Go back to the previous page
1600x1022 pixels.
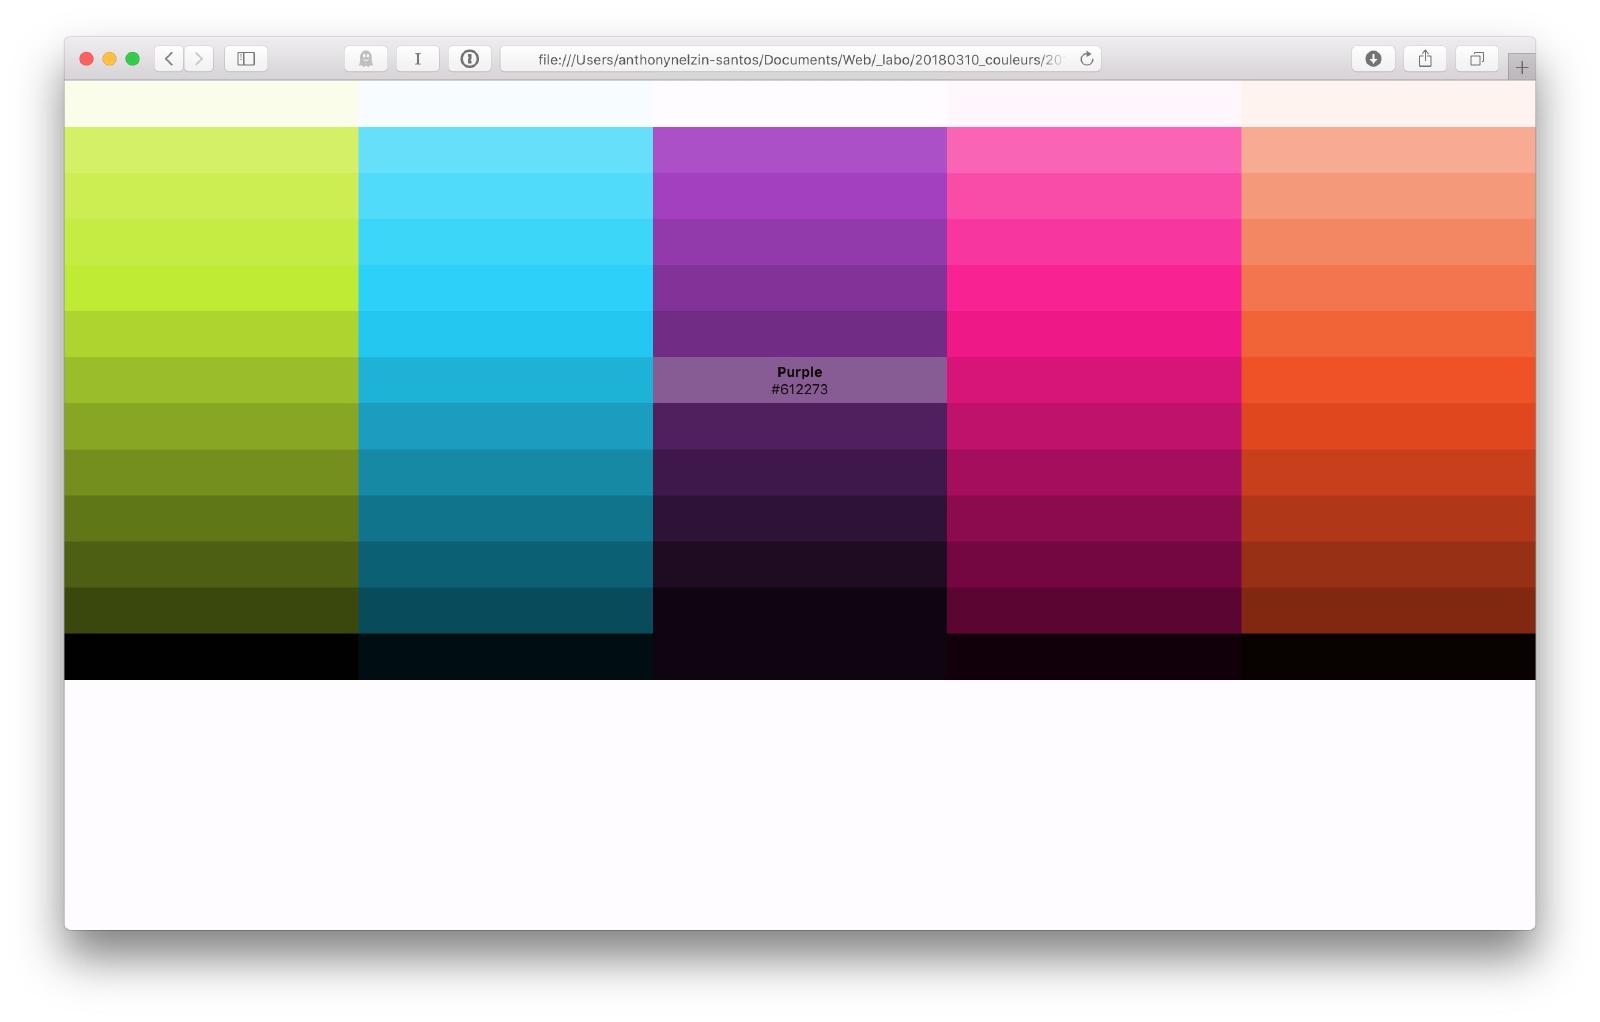[x=169, y=59]
